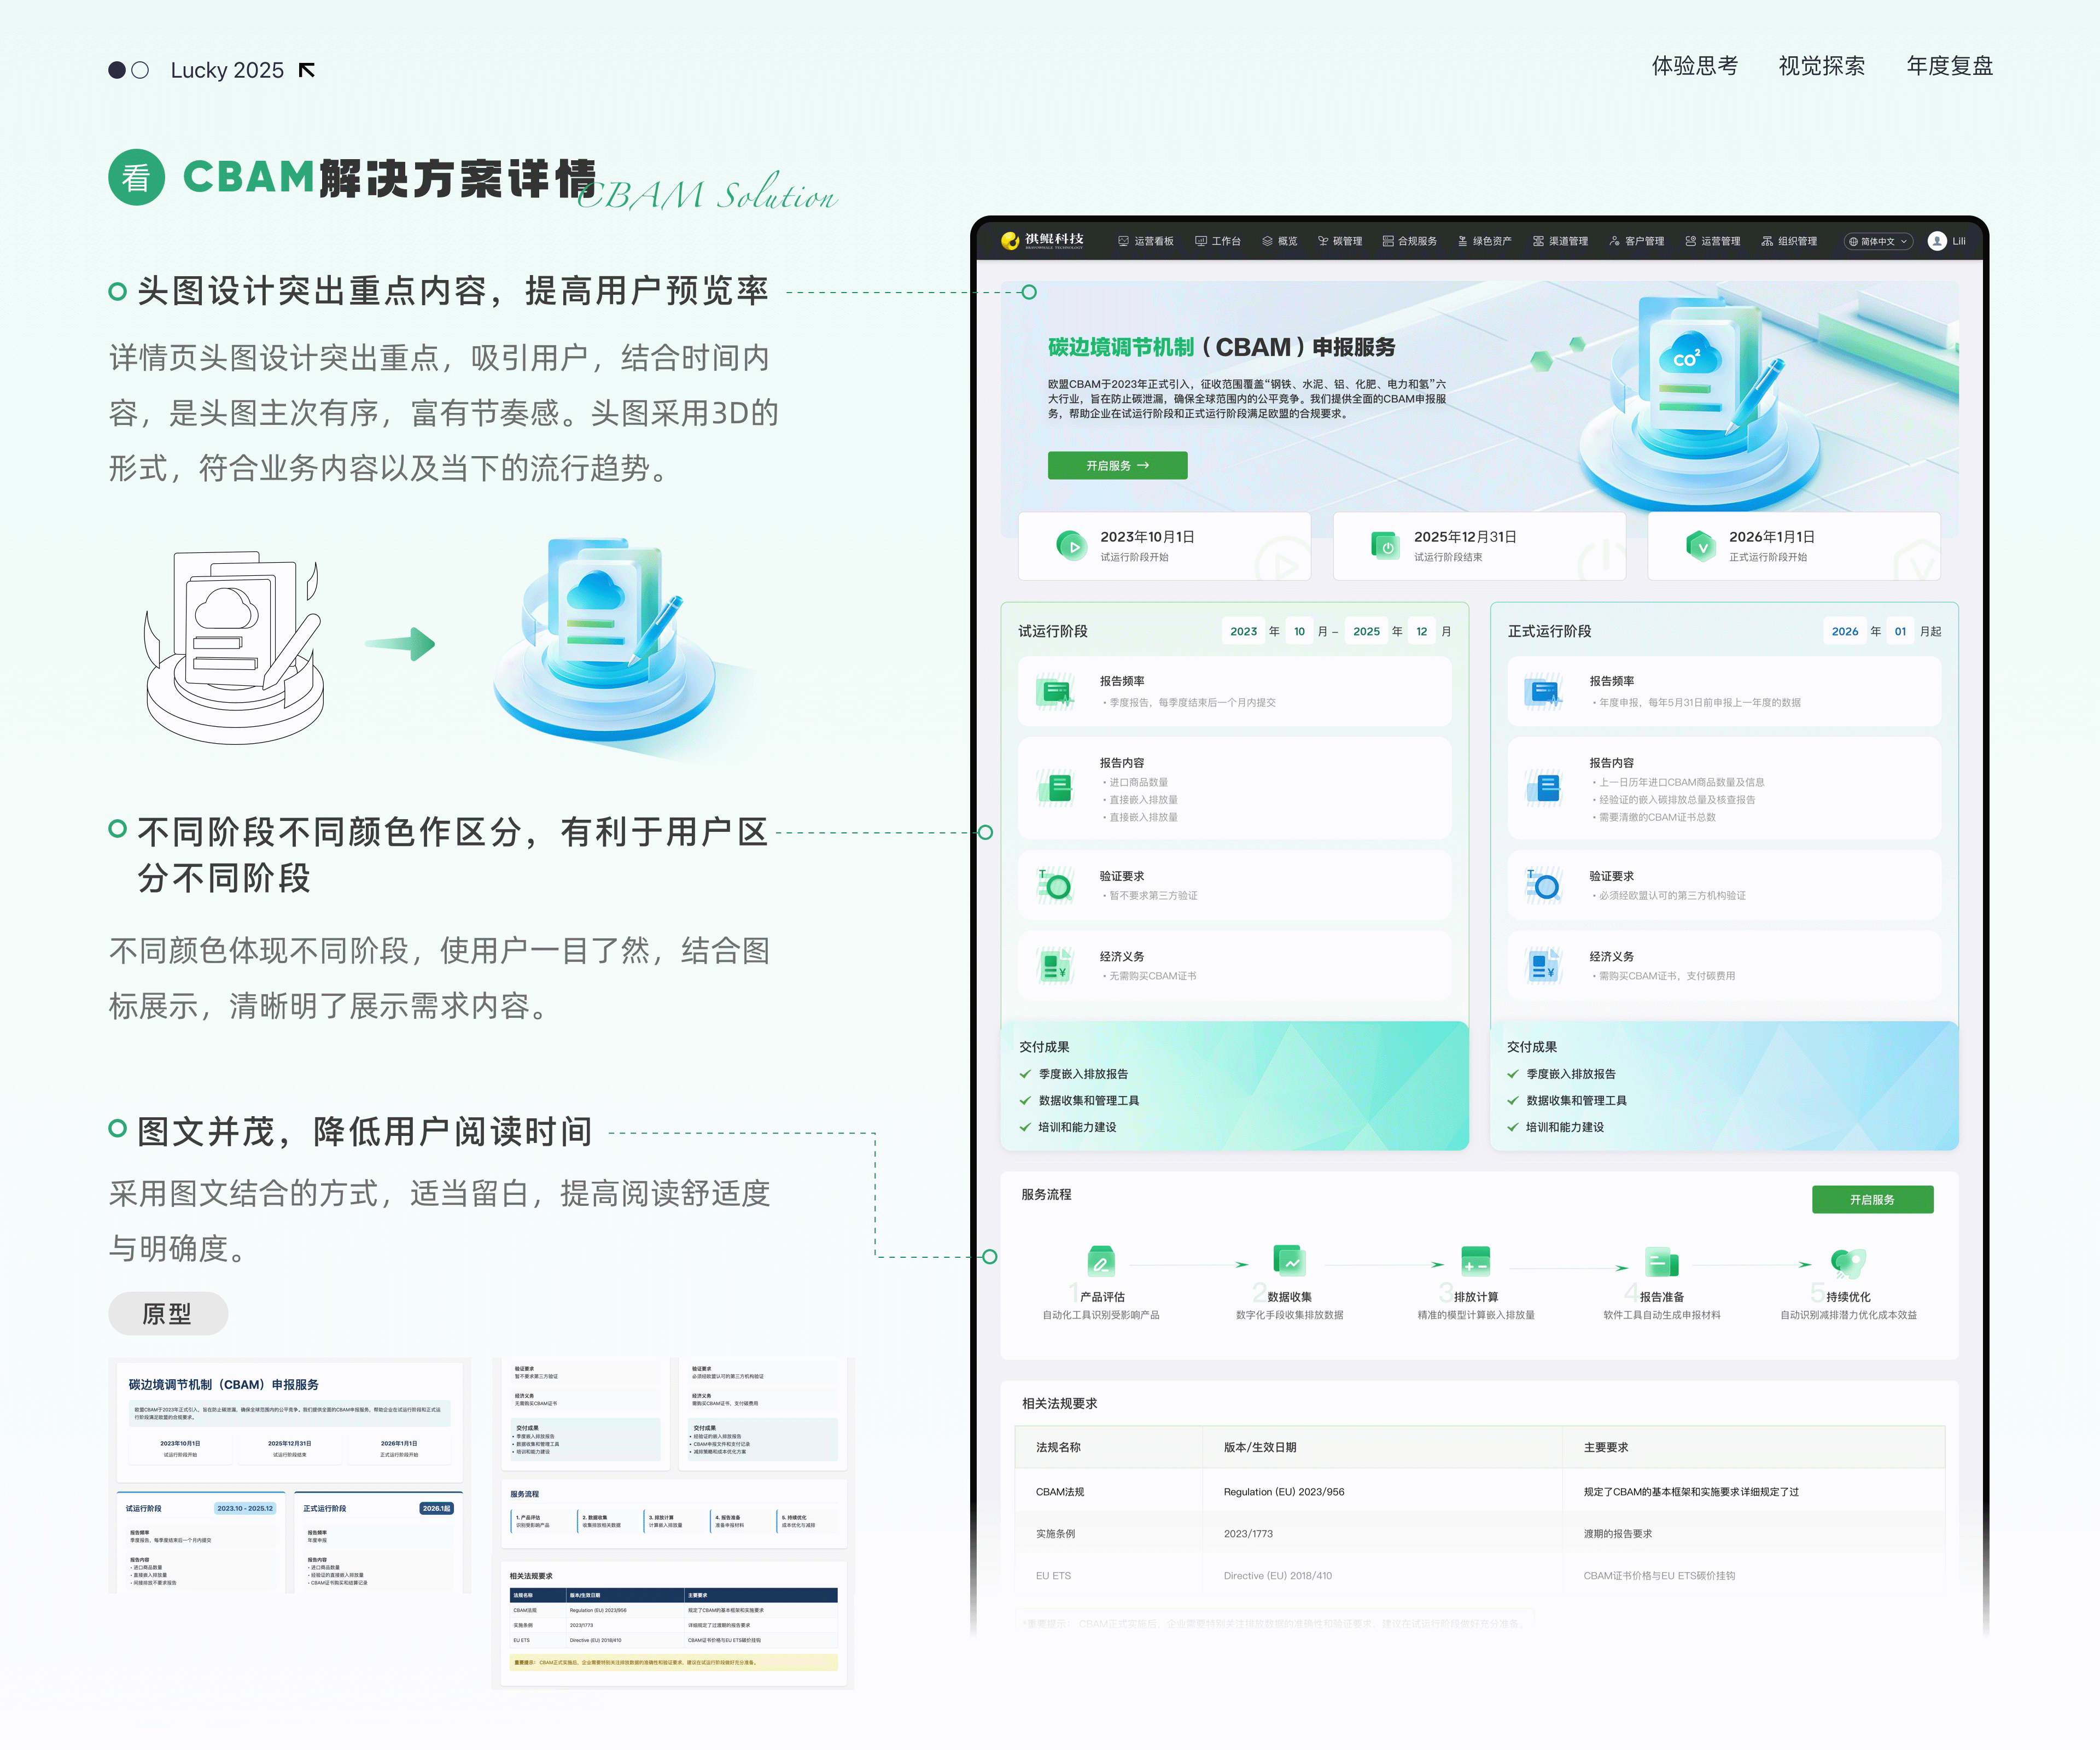The width and height of the screenshot is (2100, 1750).
Task: Select the 10 month field in 试运行阶段
Action: (1299, 631)
